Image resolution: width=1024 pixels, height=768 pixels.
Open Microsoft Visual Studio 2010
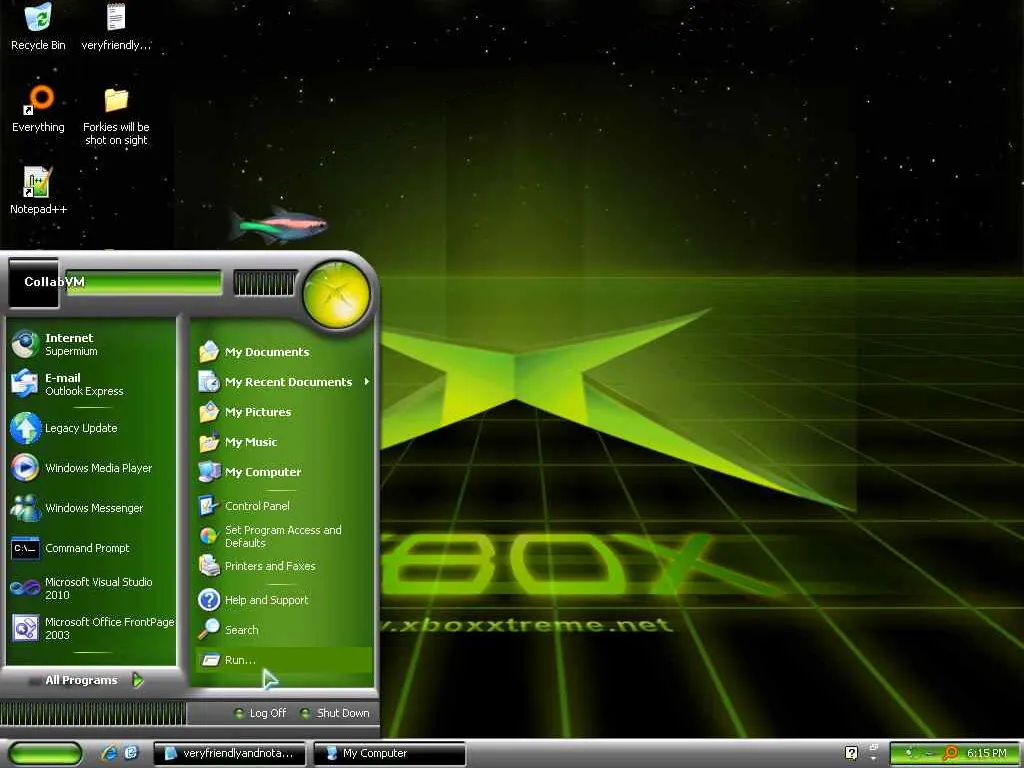point(91,588)
